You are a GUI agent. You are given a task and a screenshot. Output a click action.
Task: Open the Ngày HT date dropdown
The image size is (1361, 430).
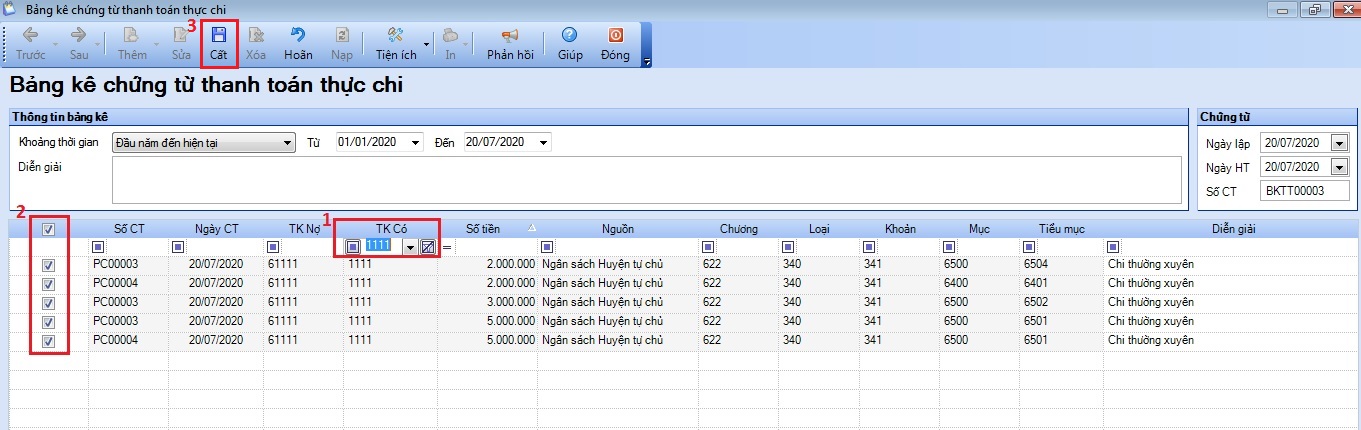coord(1340,167)
